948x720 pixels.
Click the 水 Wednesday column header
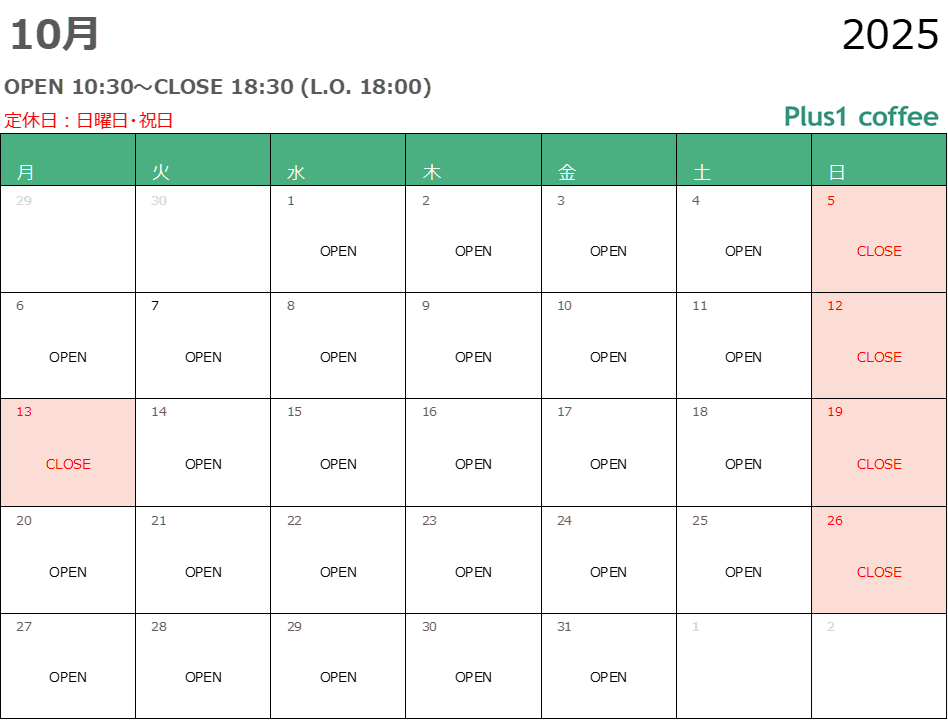coord(296,172)
